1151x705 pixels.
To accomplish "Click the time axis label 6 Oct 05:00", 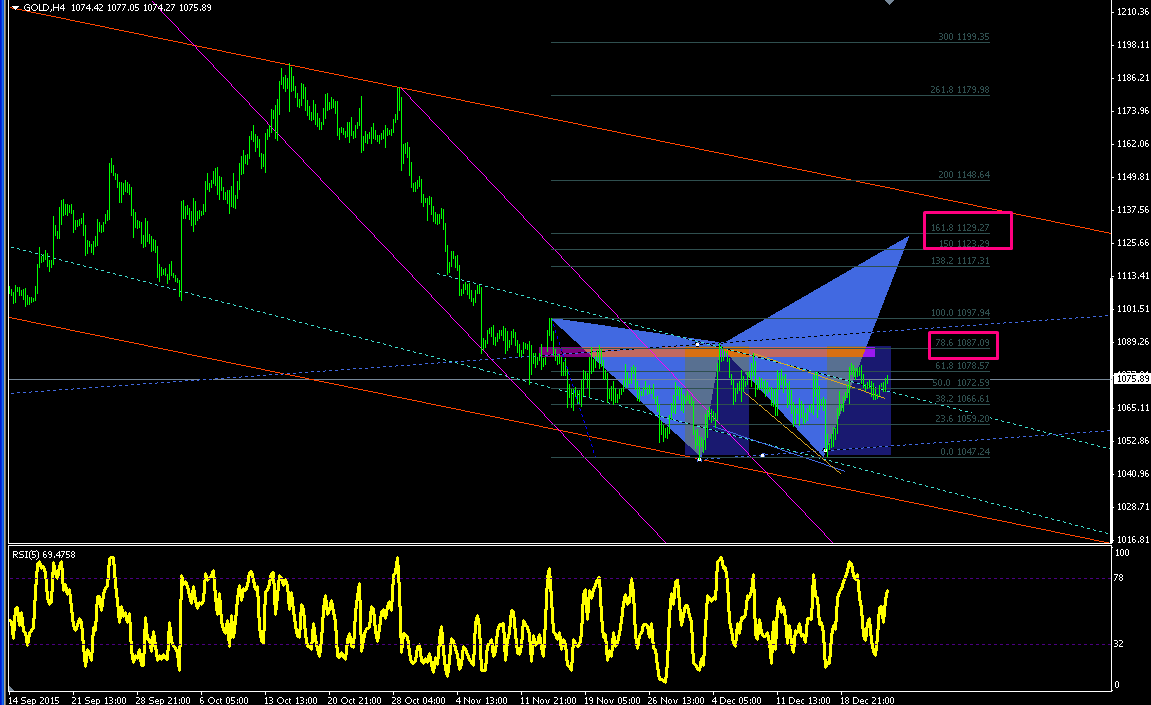I will pos(224,701).
